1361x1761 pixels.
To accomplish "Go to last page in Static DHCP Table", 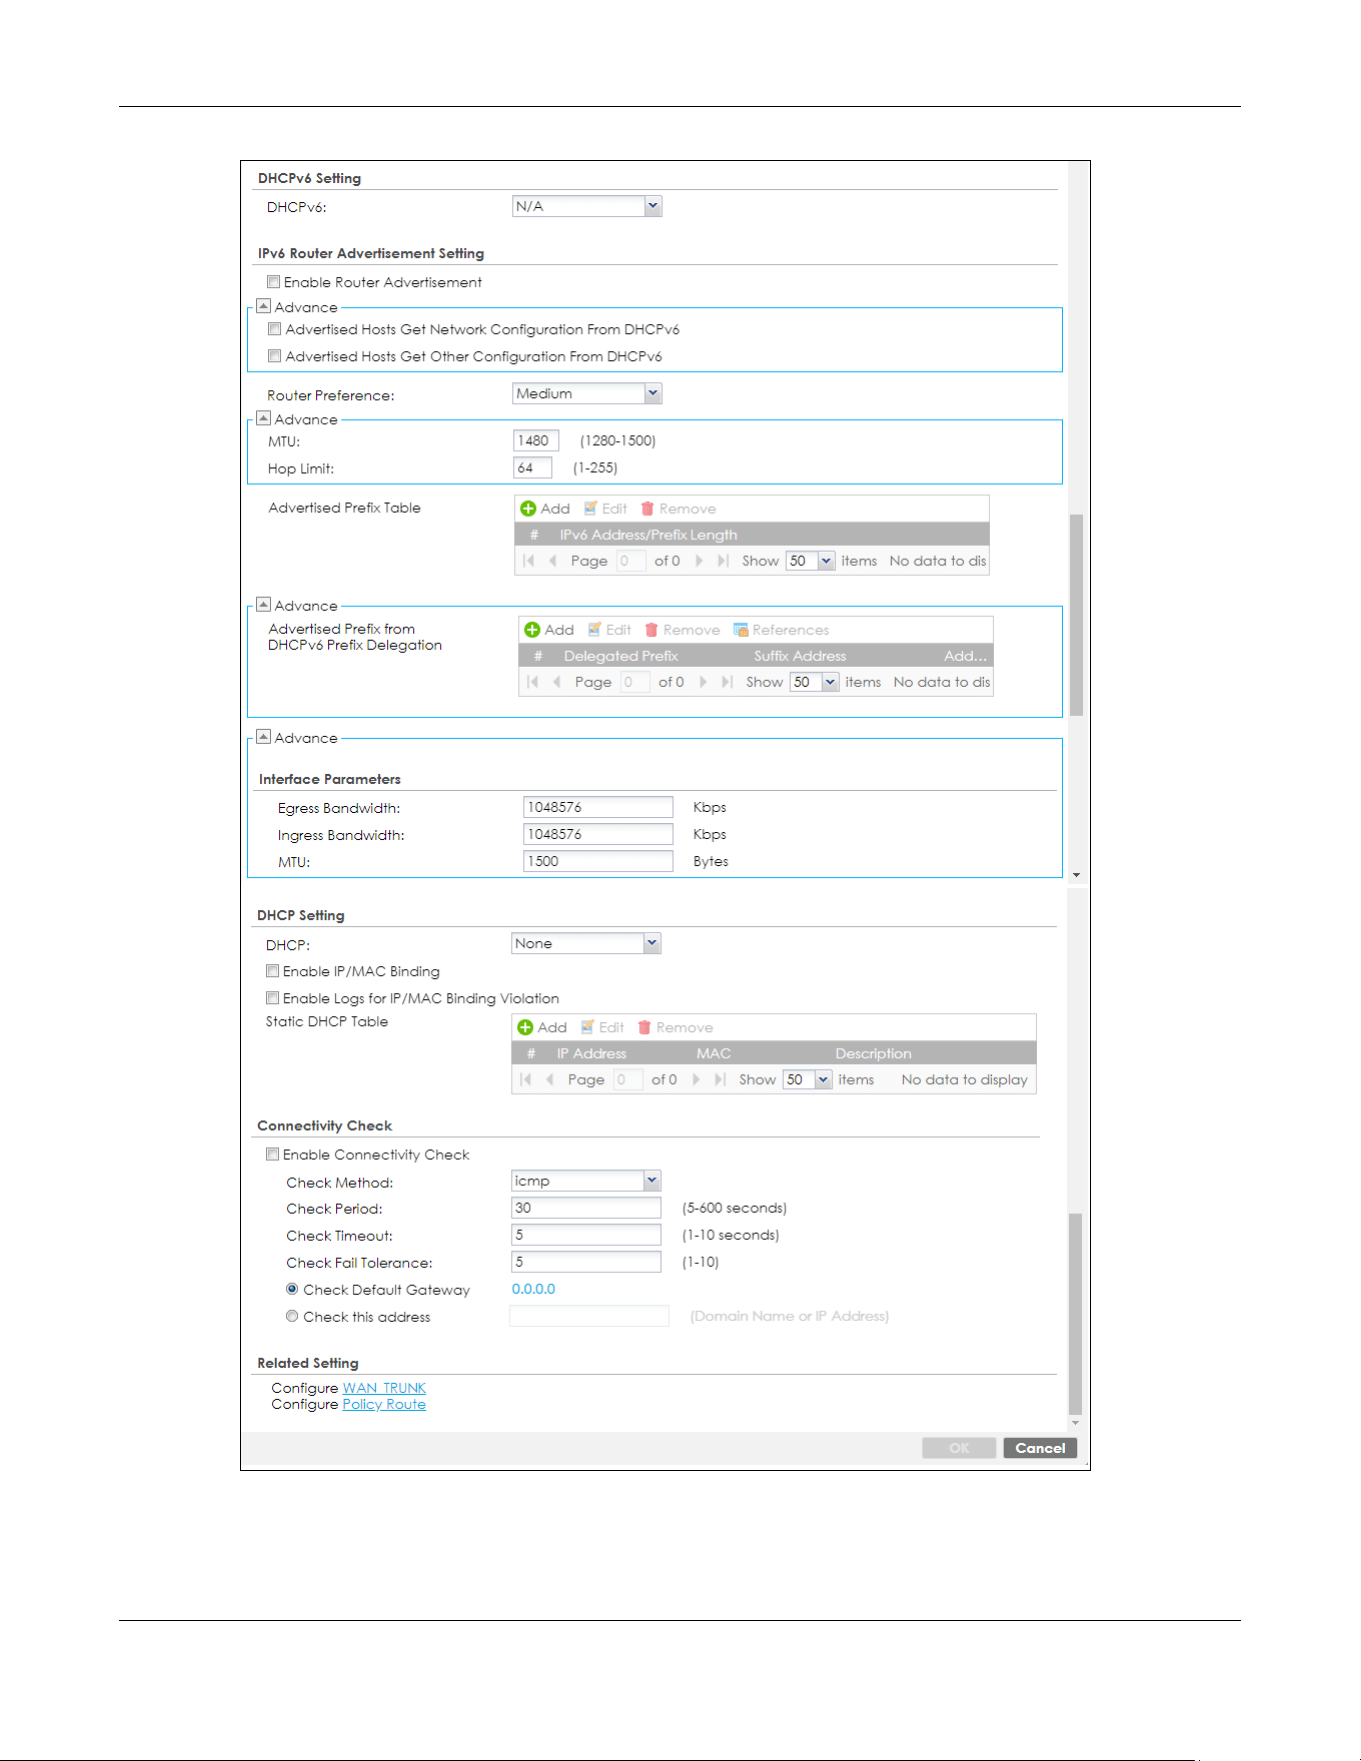I will [x=719, y=1079].
